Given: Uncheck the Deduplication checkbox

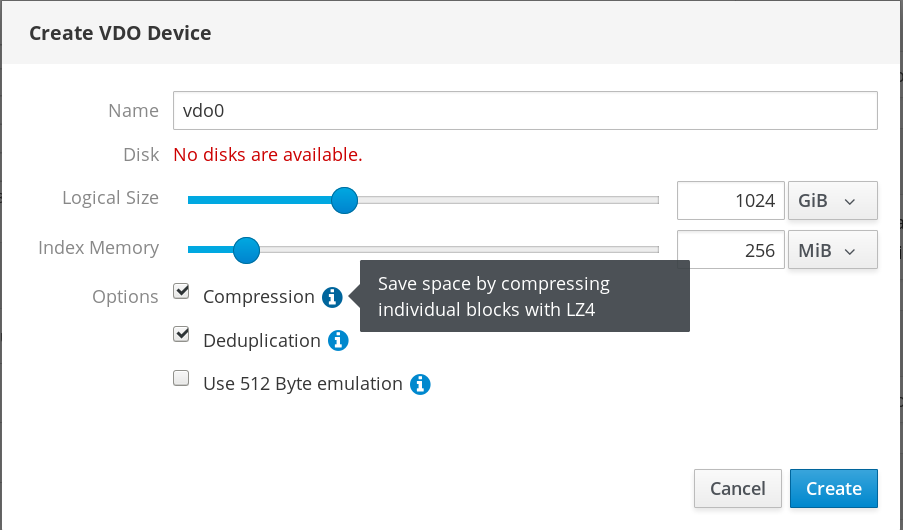Looking at the screenshot, I should coord(181,334).
